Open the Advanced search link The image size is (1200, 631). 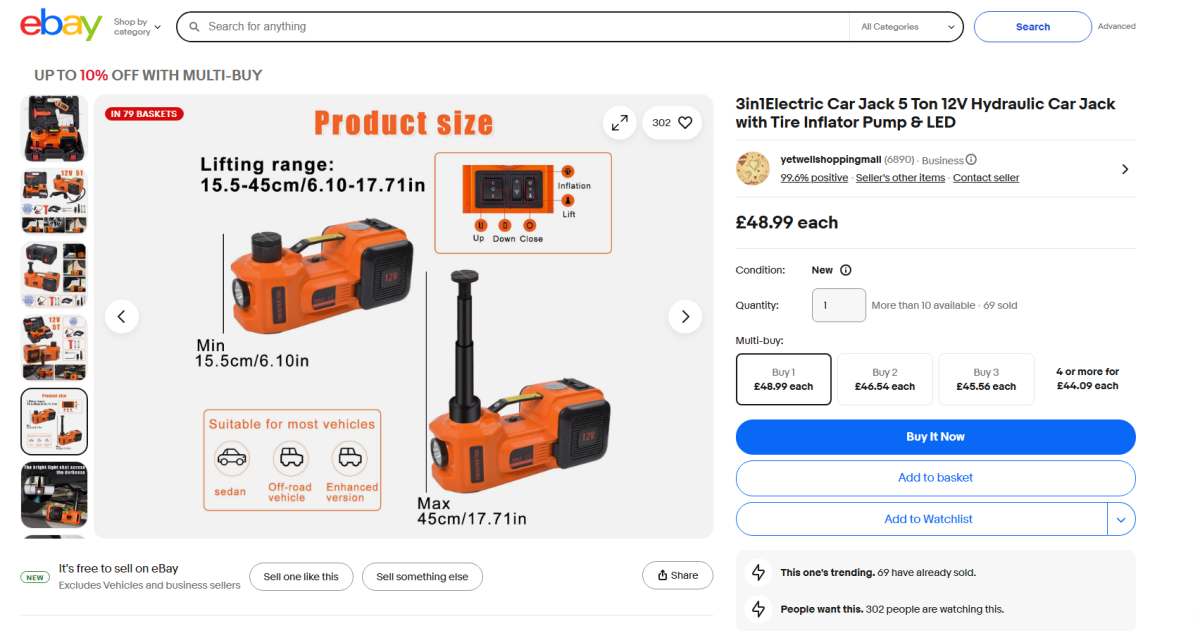click(x=1117, y=27)
